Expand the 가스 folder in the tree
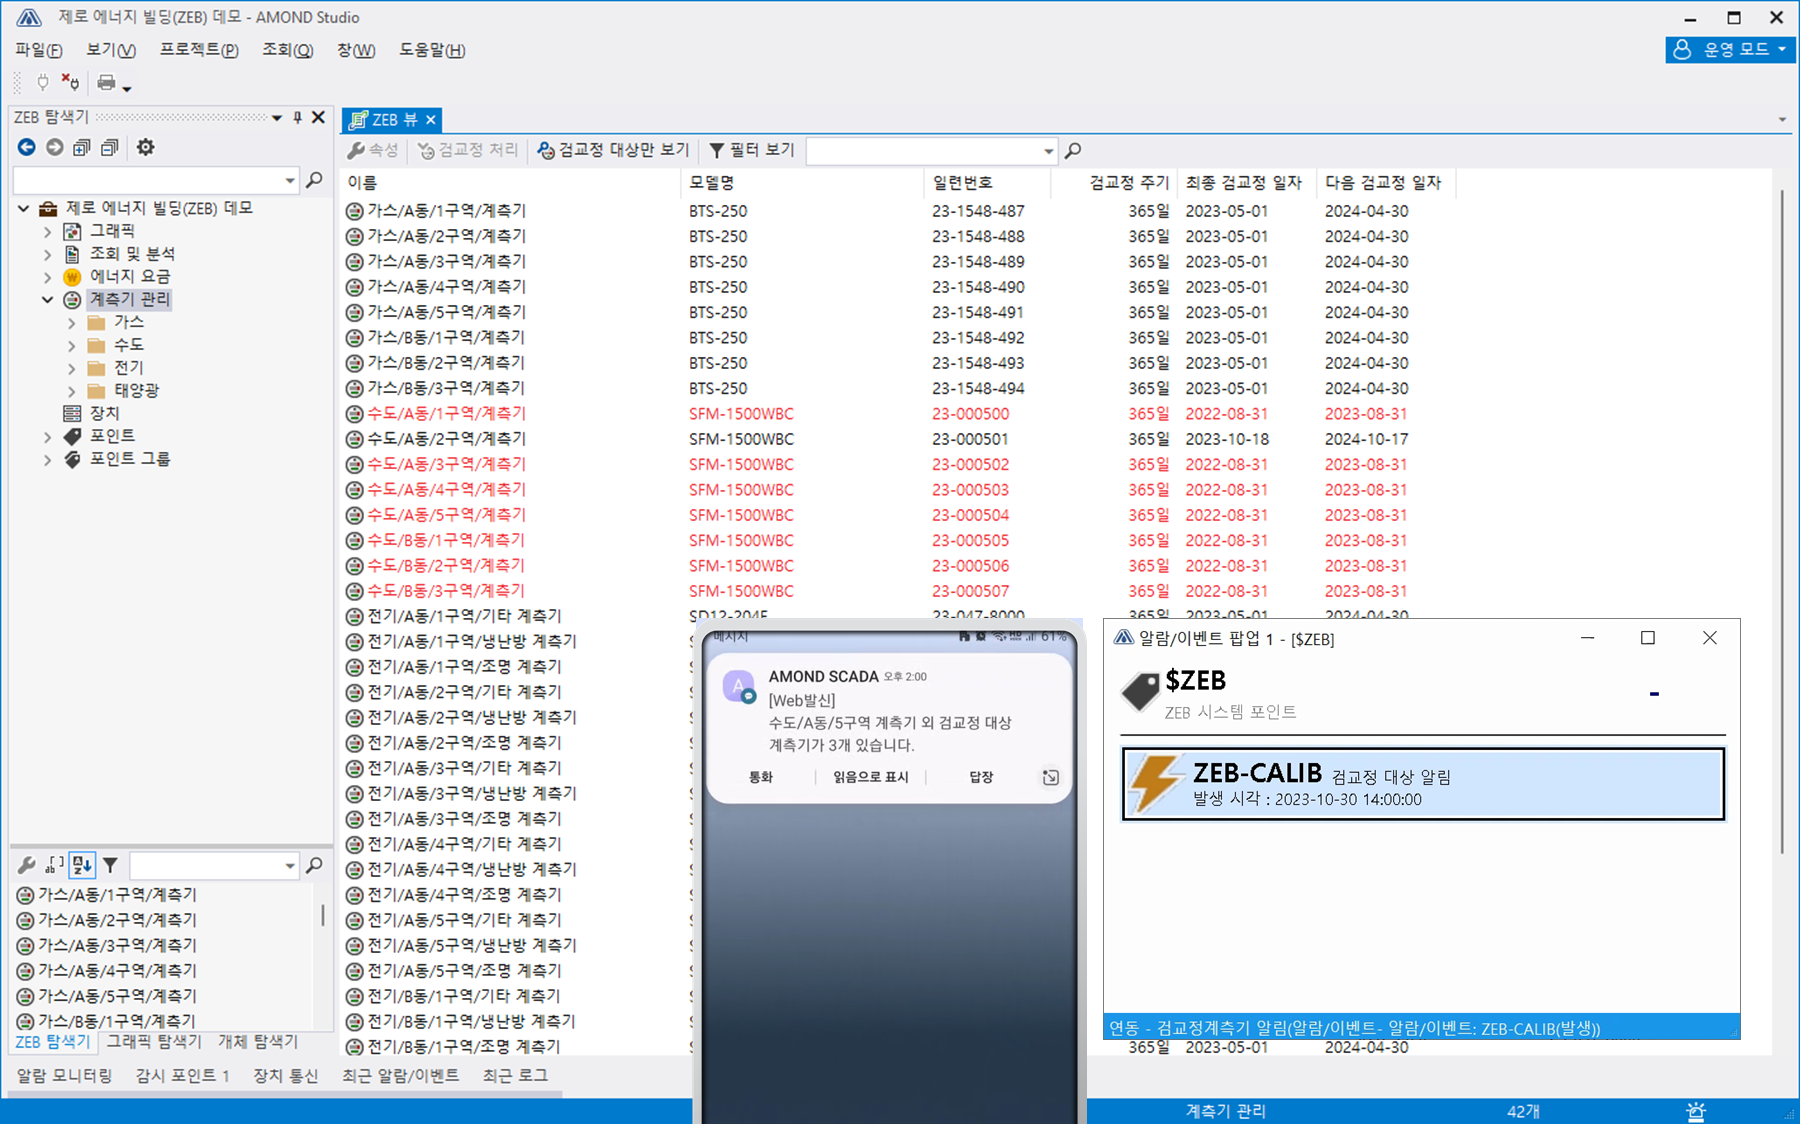This screenshot has width=1800, height=1124. (x=72, y=322)
